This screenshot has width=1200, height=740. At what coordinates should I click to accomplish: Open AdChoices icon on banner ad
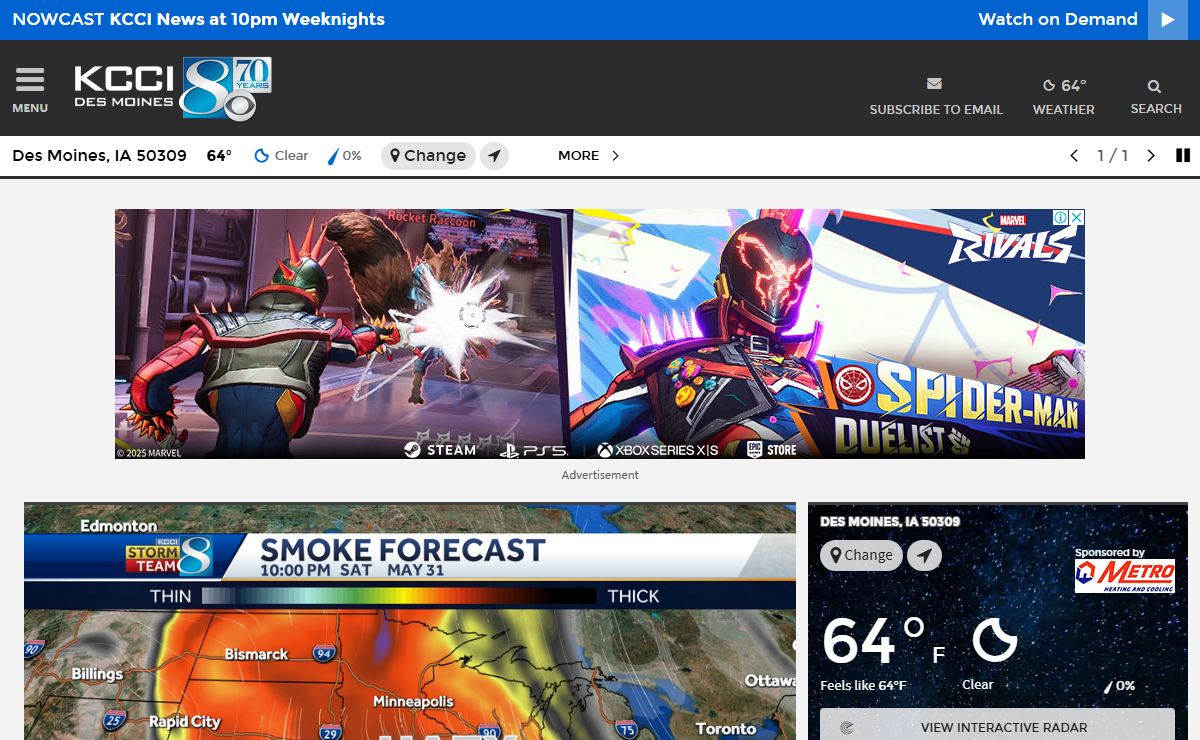[1059, 217]
